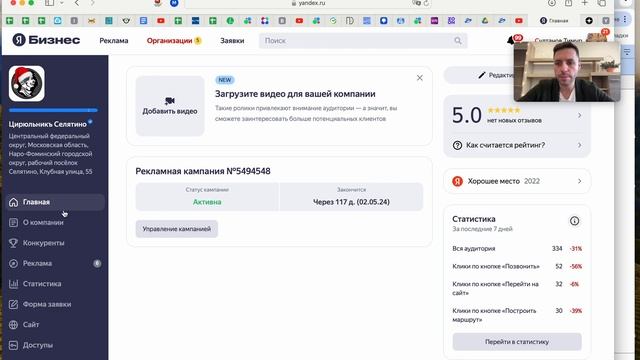
Task: Click Клики по кнопке «Позвонить» row
Action: (x=517, y=266)
